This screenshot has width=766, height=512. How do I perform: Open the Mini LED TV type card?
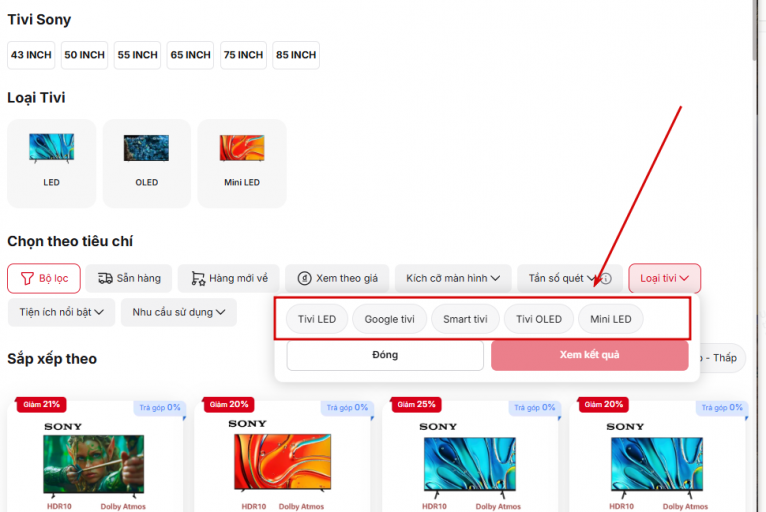tap(242, 164)
